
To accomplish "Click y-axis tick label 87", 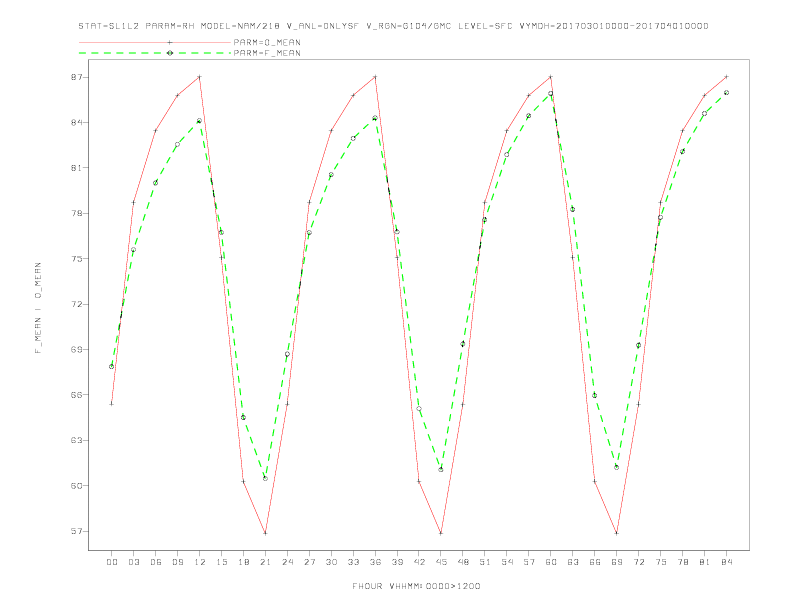I will tap(76, 77).
